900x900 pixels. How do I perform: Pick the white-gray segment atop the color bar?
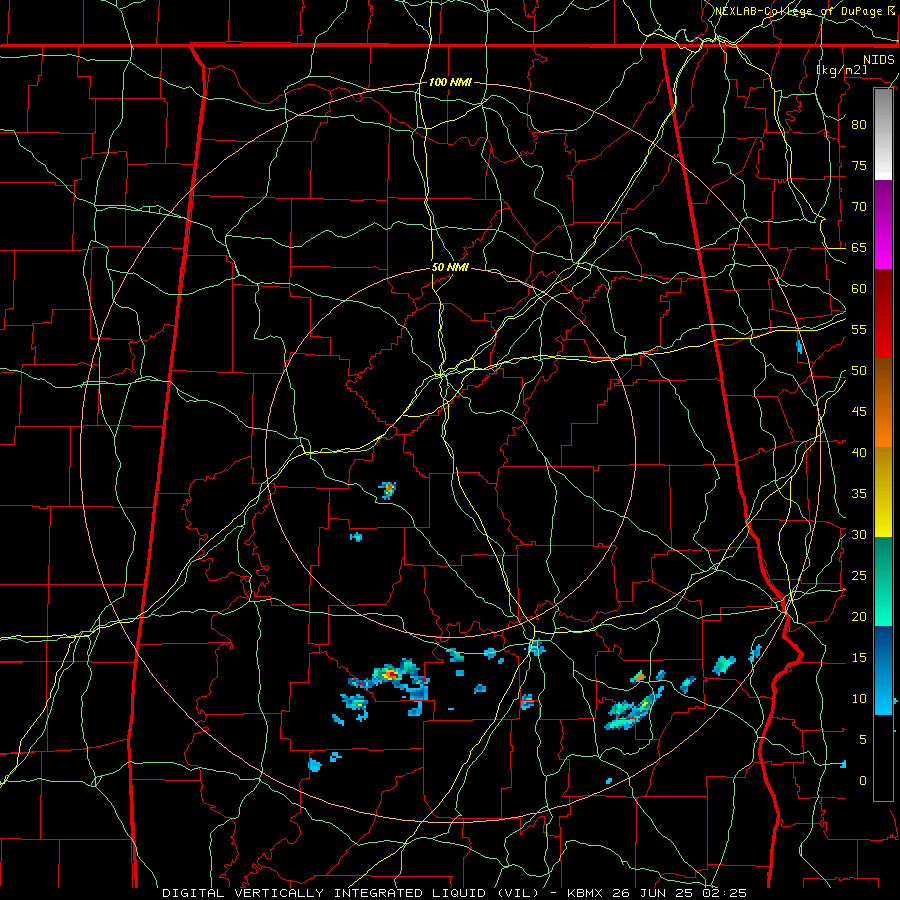883,134
